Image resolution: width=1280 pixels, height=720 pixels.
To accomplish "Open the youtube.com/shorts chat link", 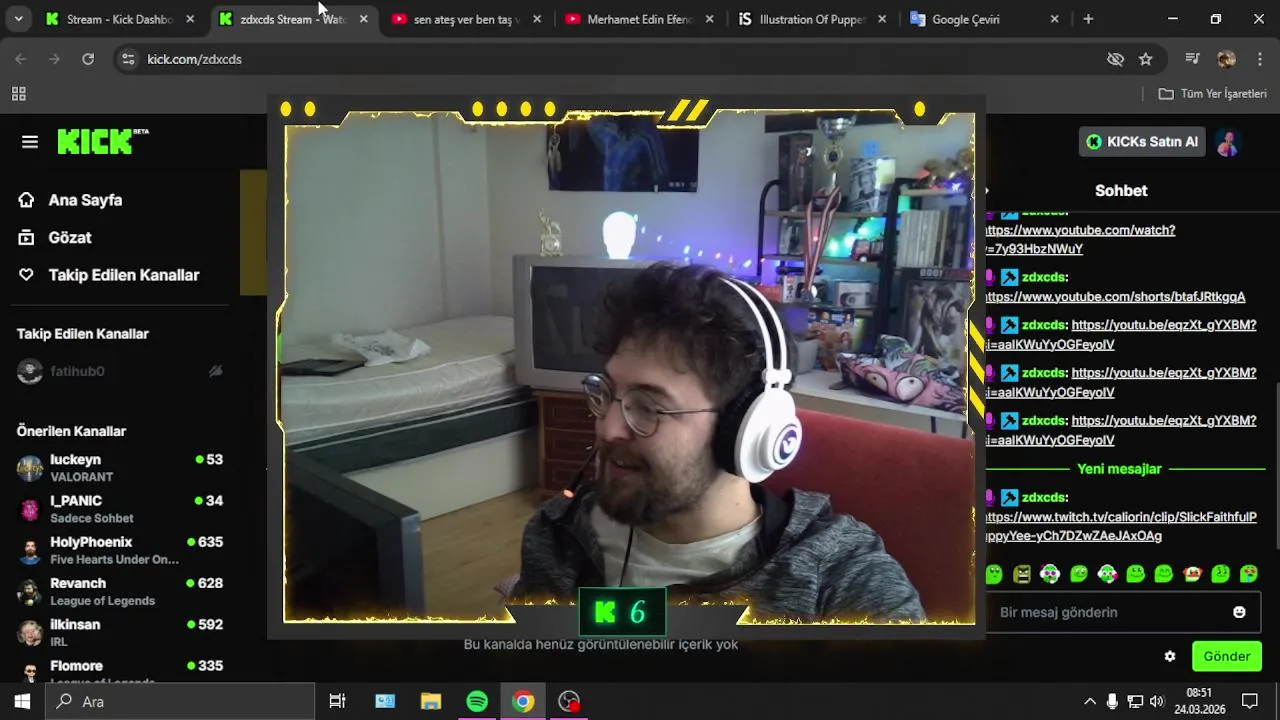I will click(1115, 297).
